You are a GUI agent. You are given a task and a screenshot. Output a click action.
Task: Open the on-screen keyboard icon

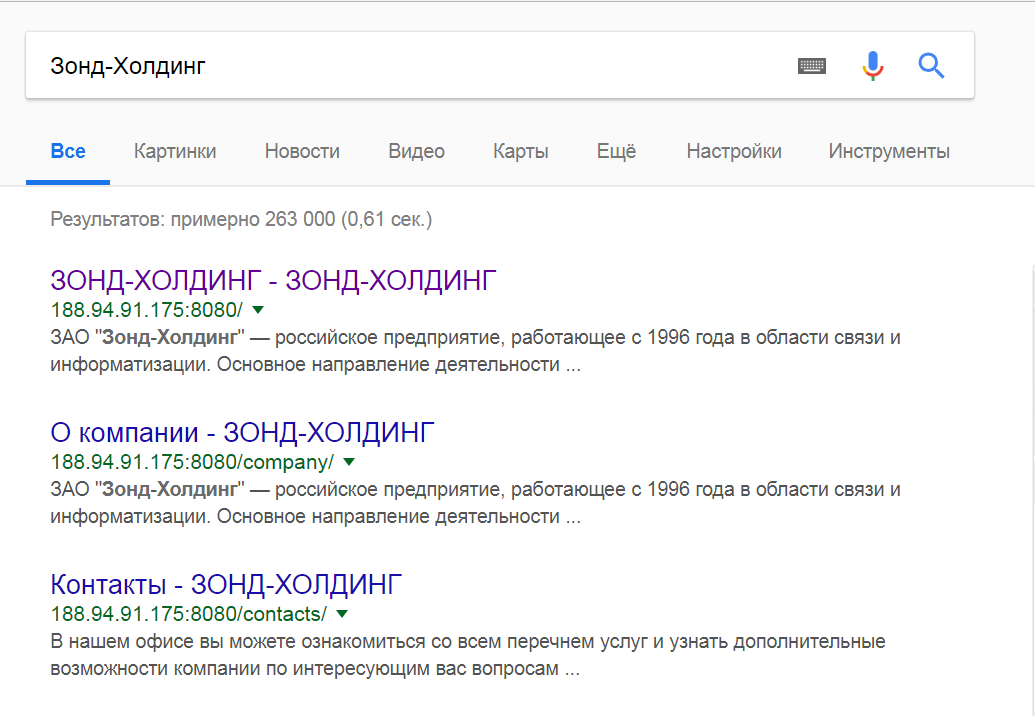tap(811, 66)
